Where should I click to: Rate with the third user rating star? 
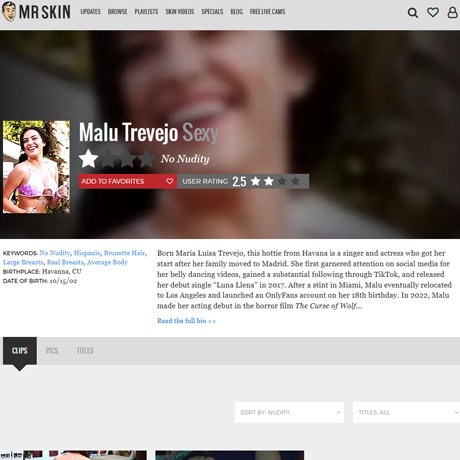tap(282, 181)
